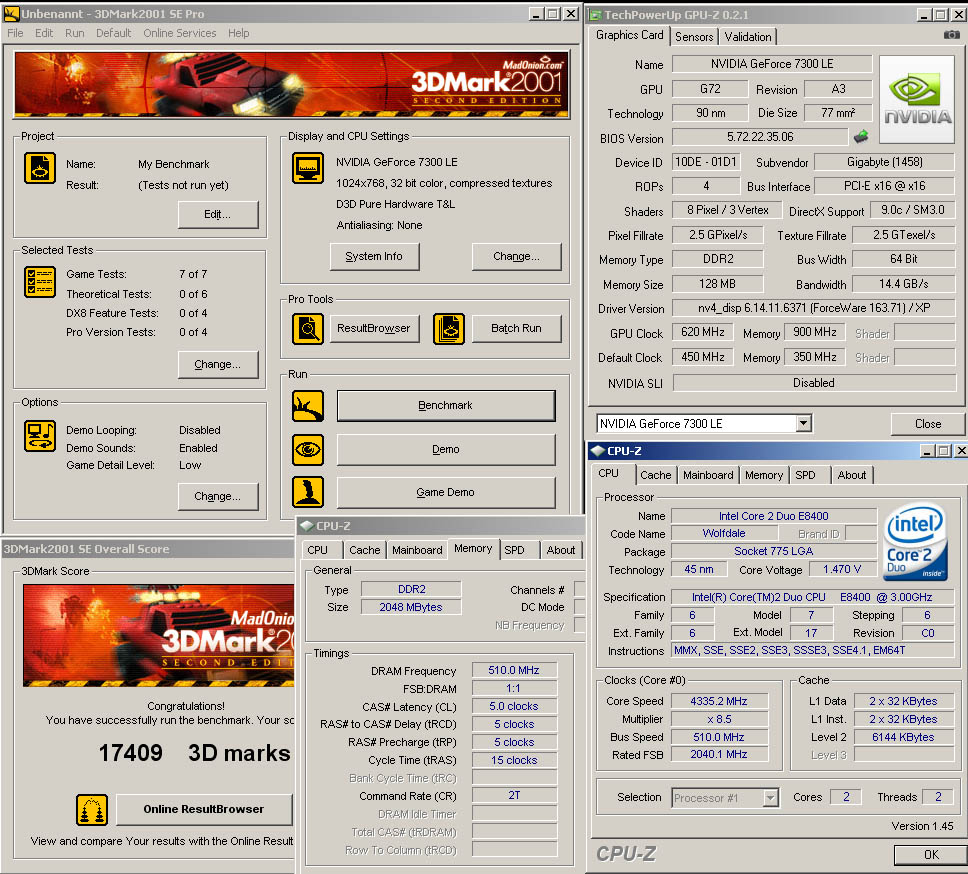The image size is (968, 874).
Task: Click the Batch Run button
Action: click(517, 328)
